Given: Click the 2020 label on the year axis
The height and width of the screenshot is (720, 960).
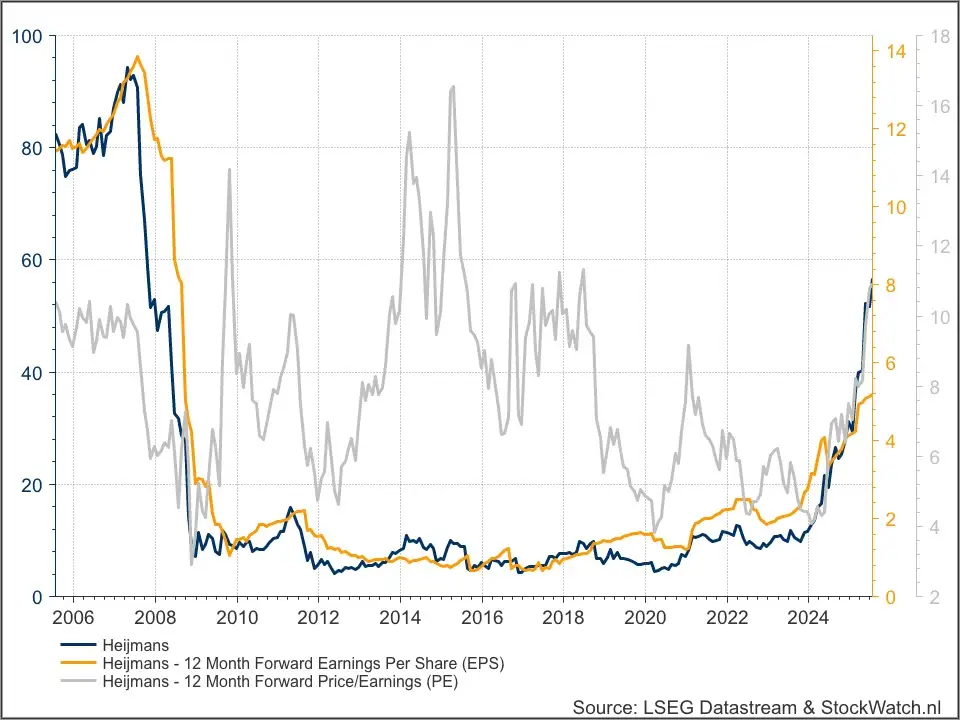Looking at the screenshot, I should coord(645,617).
